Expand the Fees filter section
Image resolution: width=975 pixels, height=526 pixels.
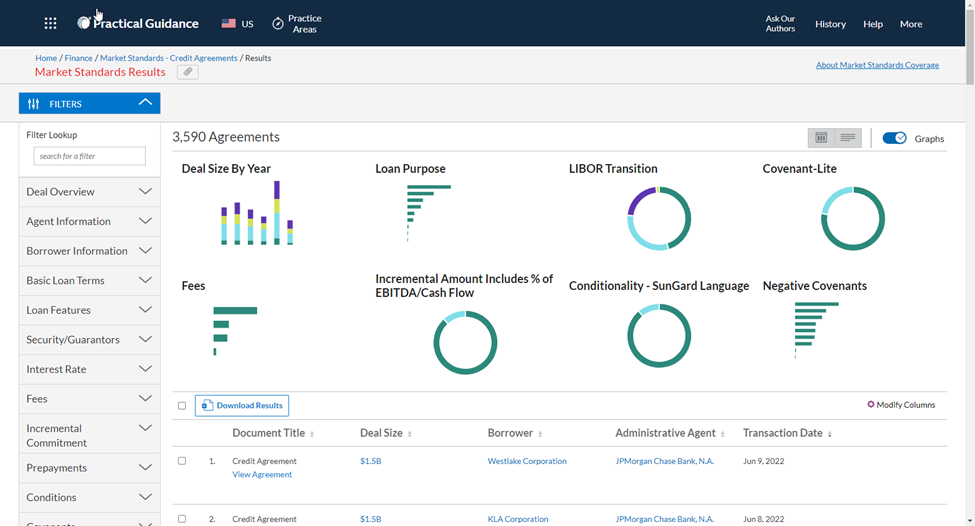tap(90, 399)
